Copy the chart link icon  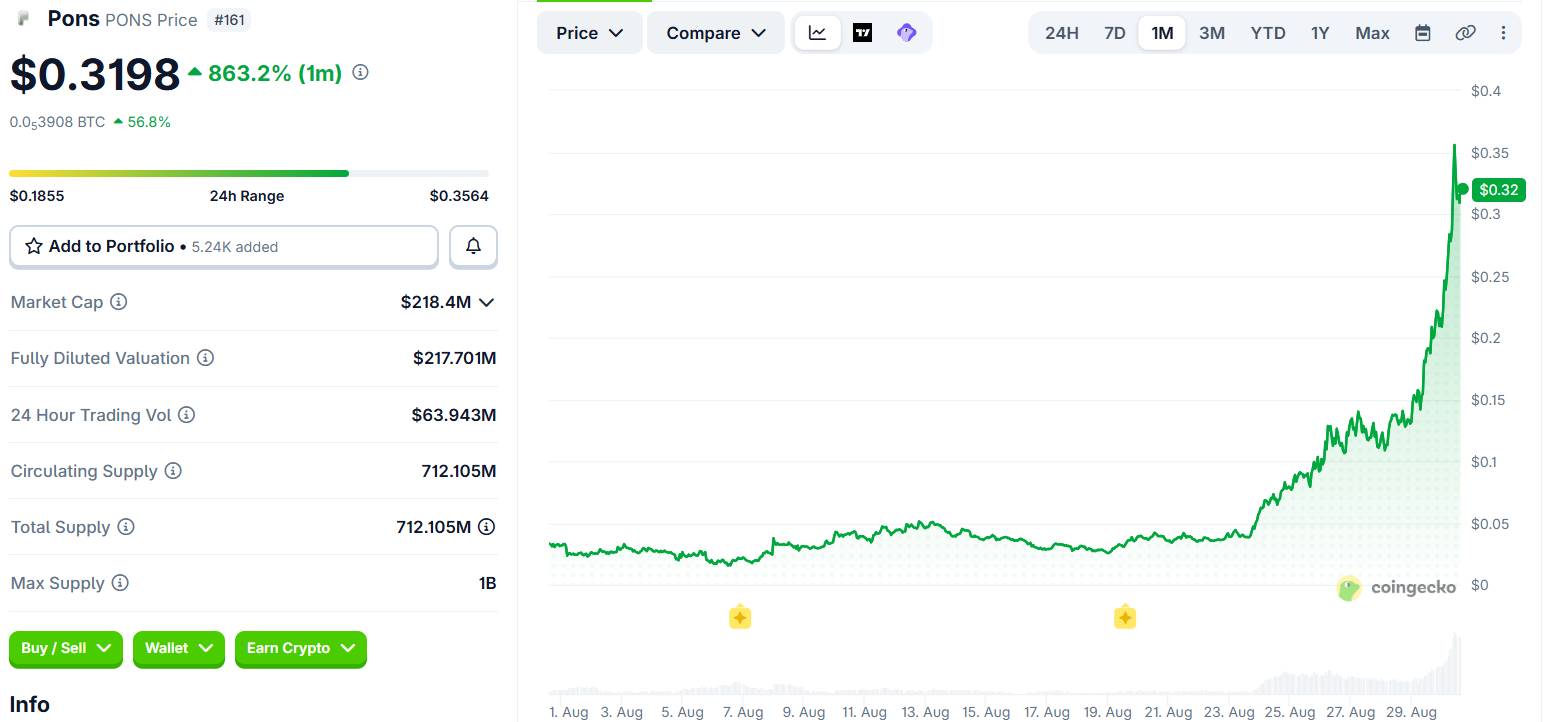[1465, 33]
